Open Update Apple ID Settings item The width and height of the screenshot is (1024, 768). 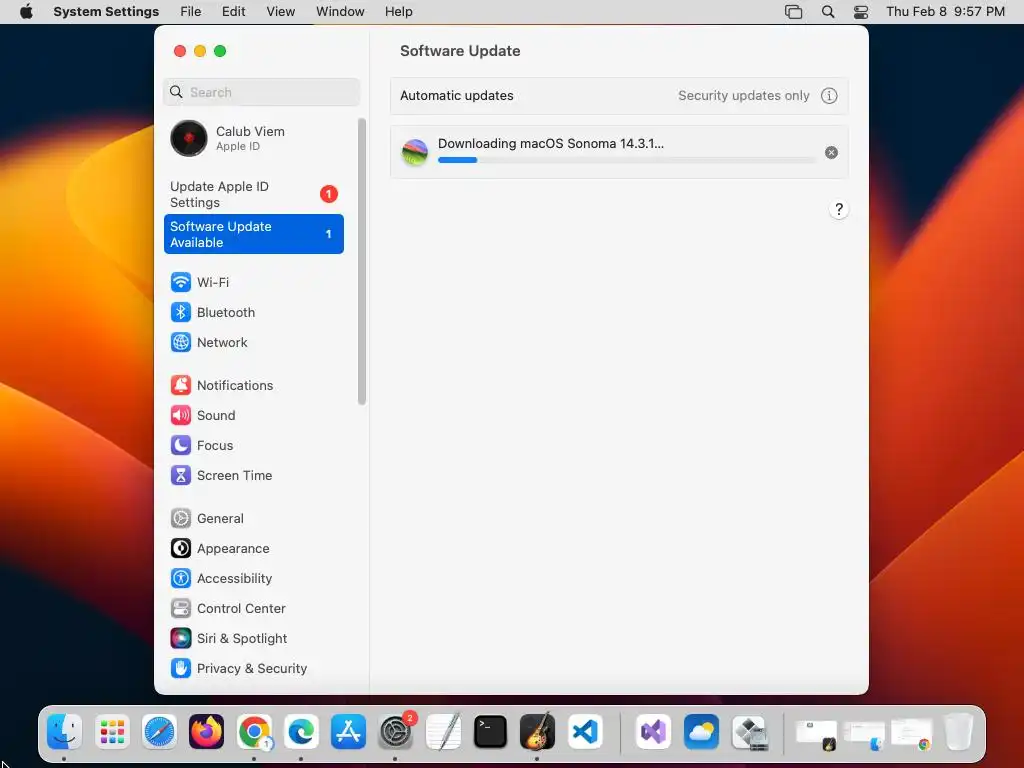click(x=253, y=195)
